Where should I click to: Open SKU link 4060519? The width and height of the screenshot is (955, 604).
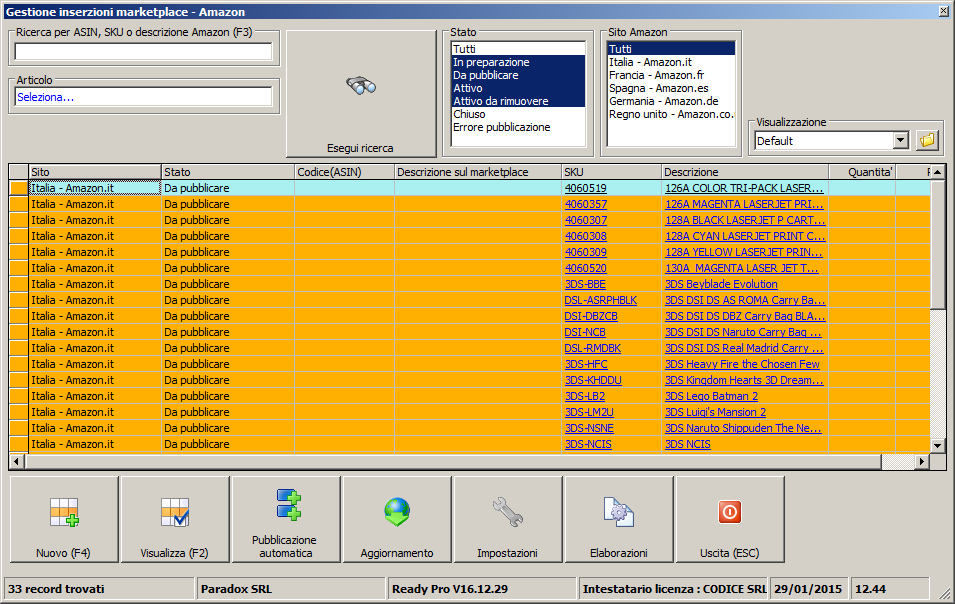pyautogui.click(x=585, y=188)
